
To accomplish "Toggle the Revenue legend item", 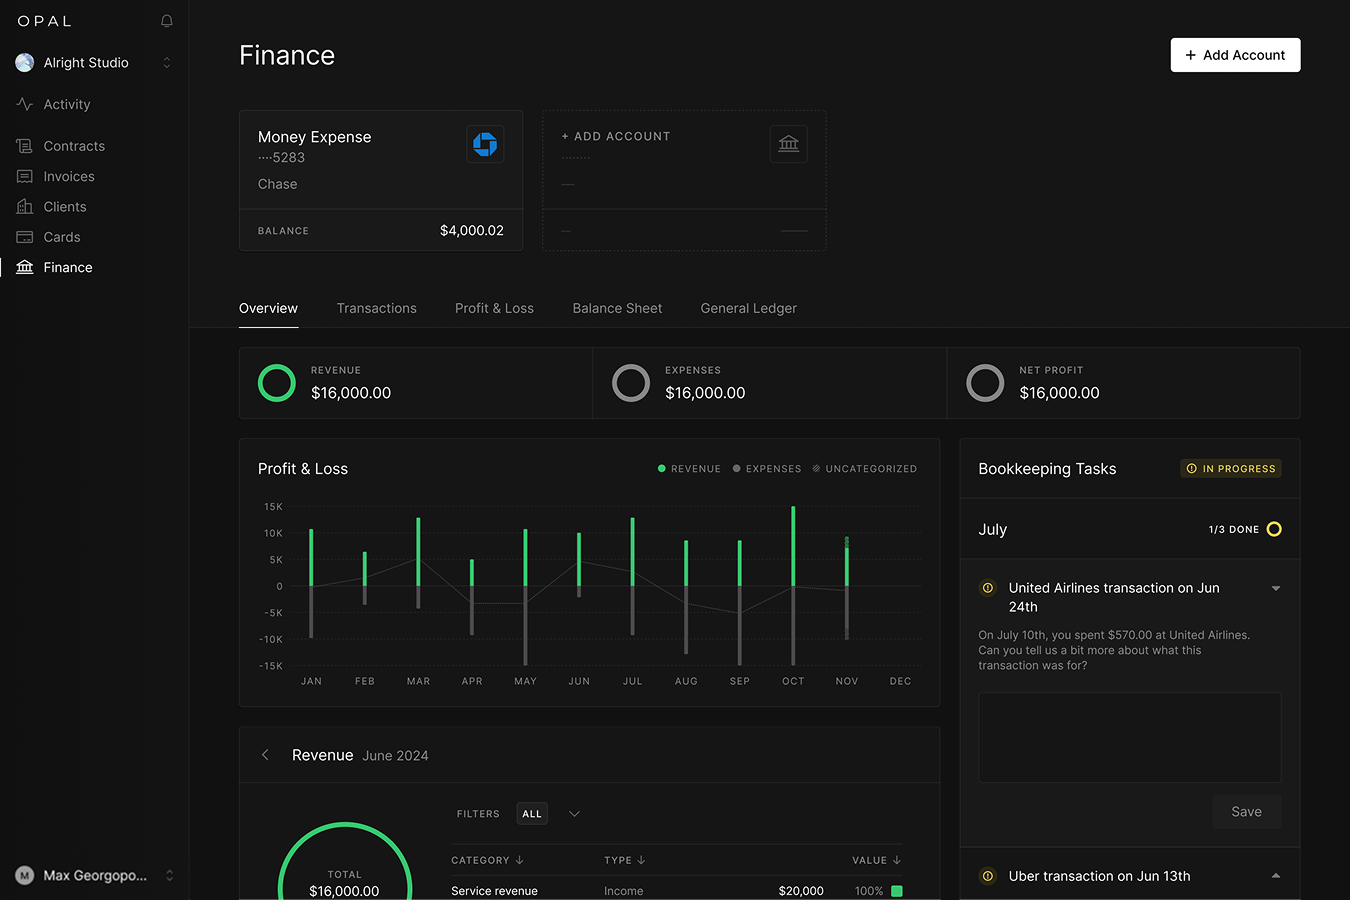I will pyautogui.click(x=689, y=469).
